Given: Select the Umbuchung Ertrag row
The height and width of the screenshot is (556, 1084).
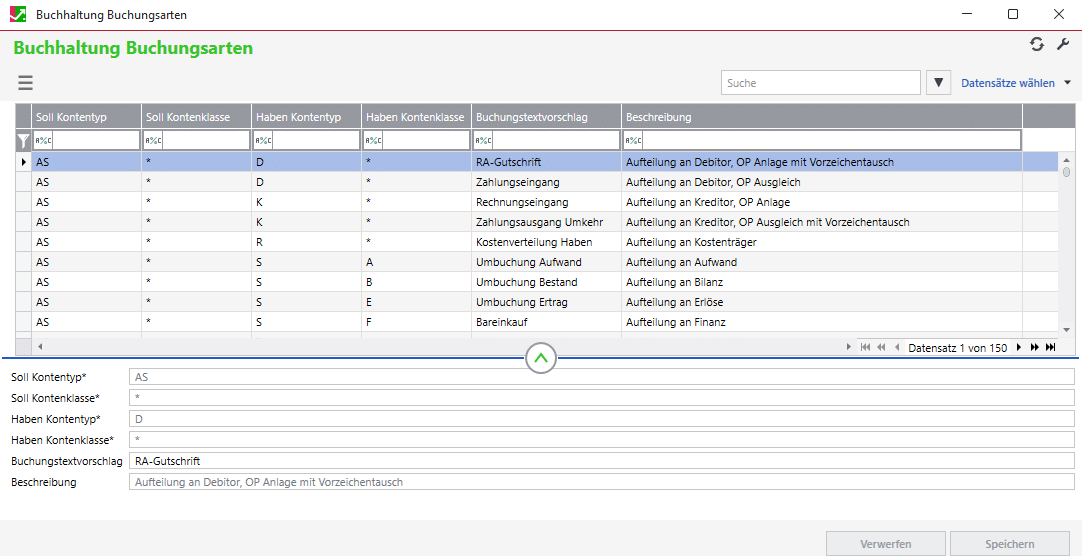Looking at the screenshot, I should tap(536, 302).
